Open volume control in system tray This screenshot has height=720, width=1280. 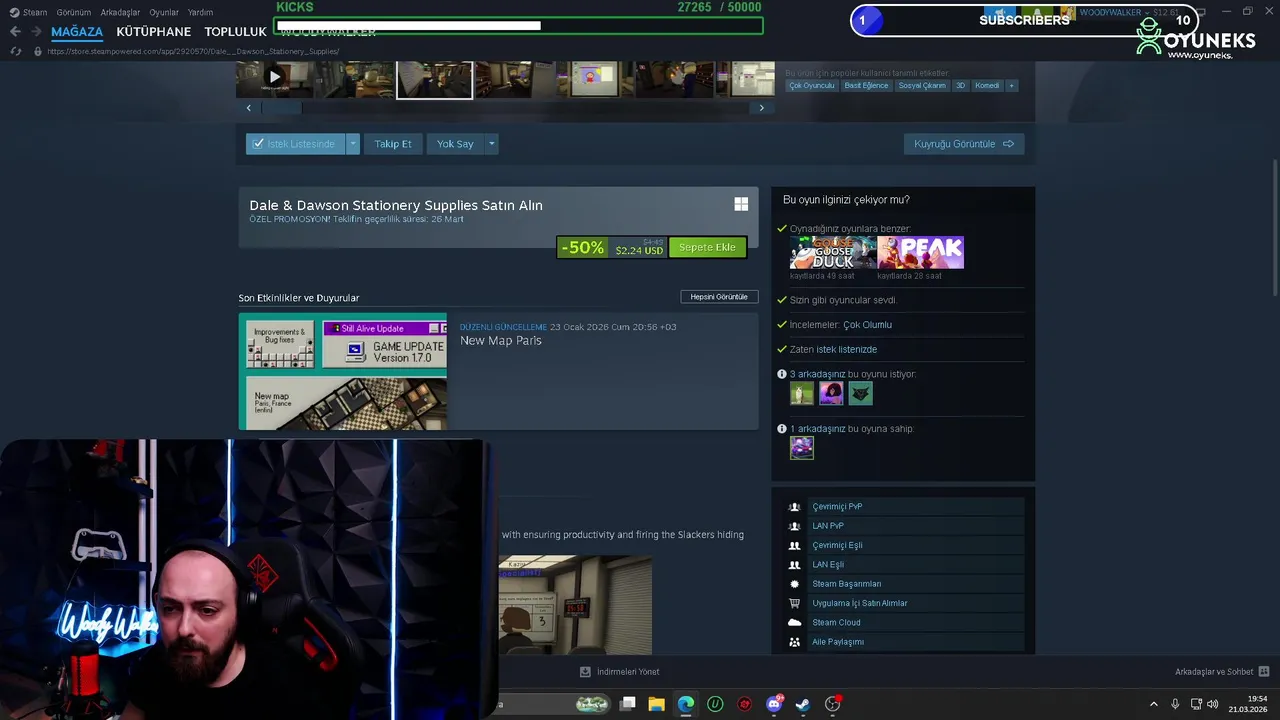click(1212, 704)
